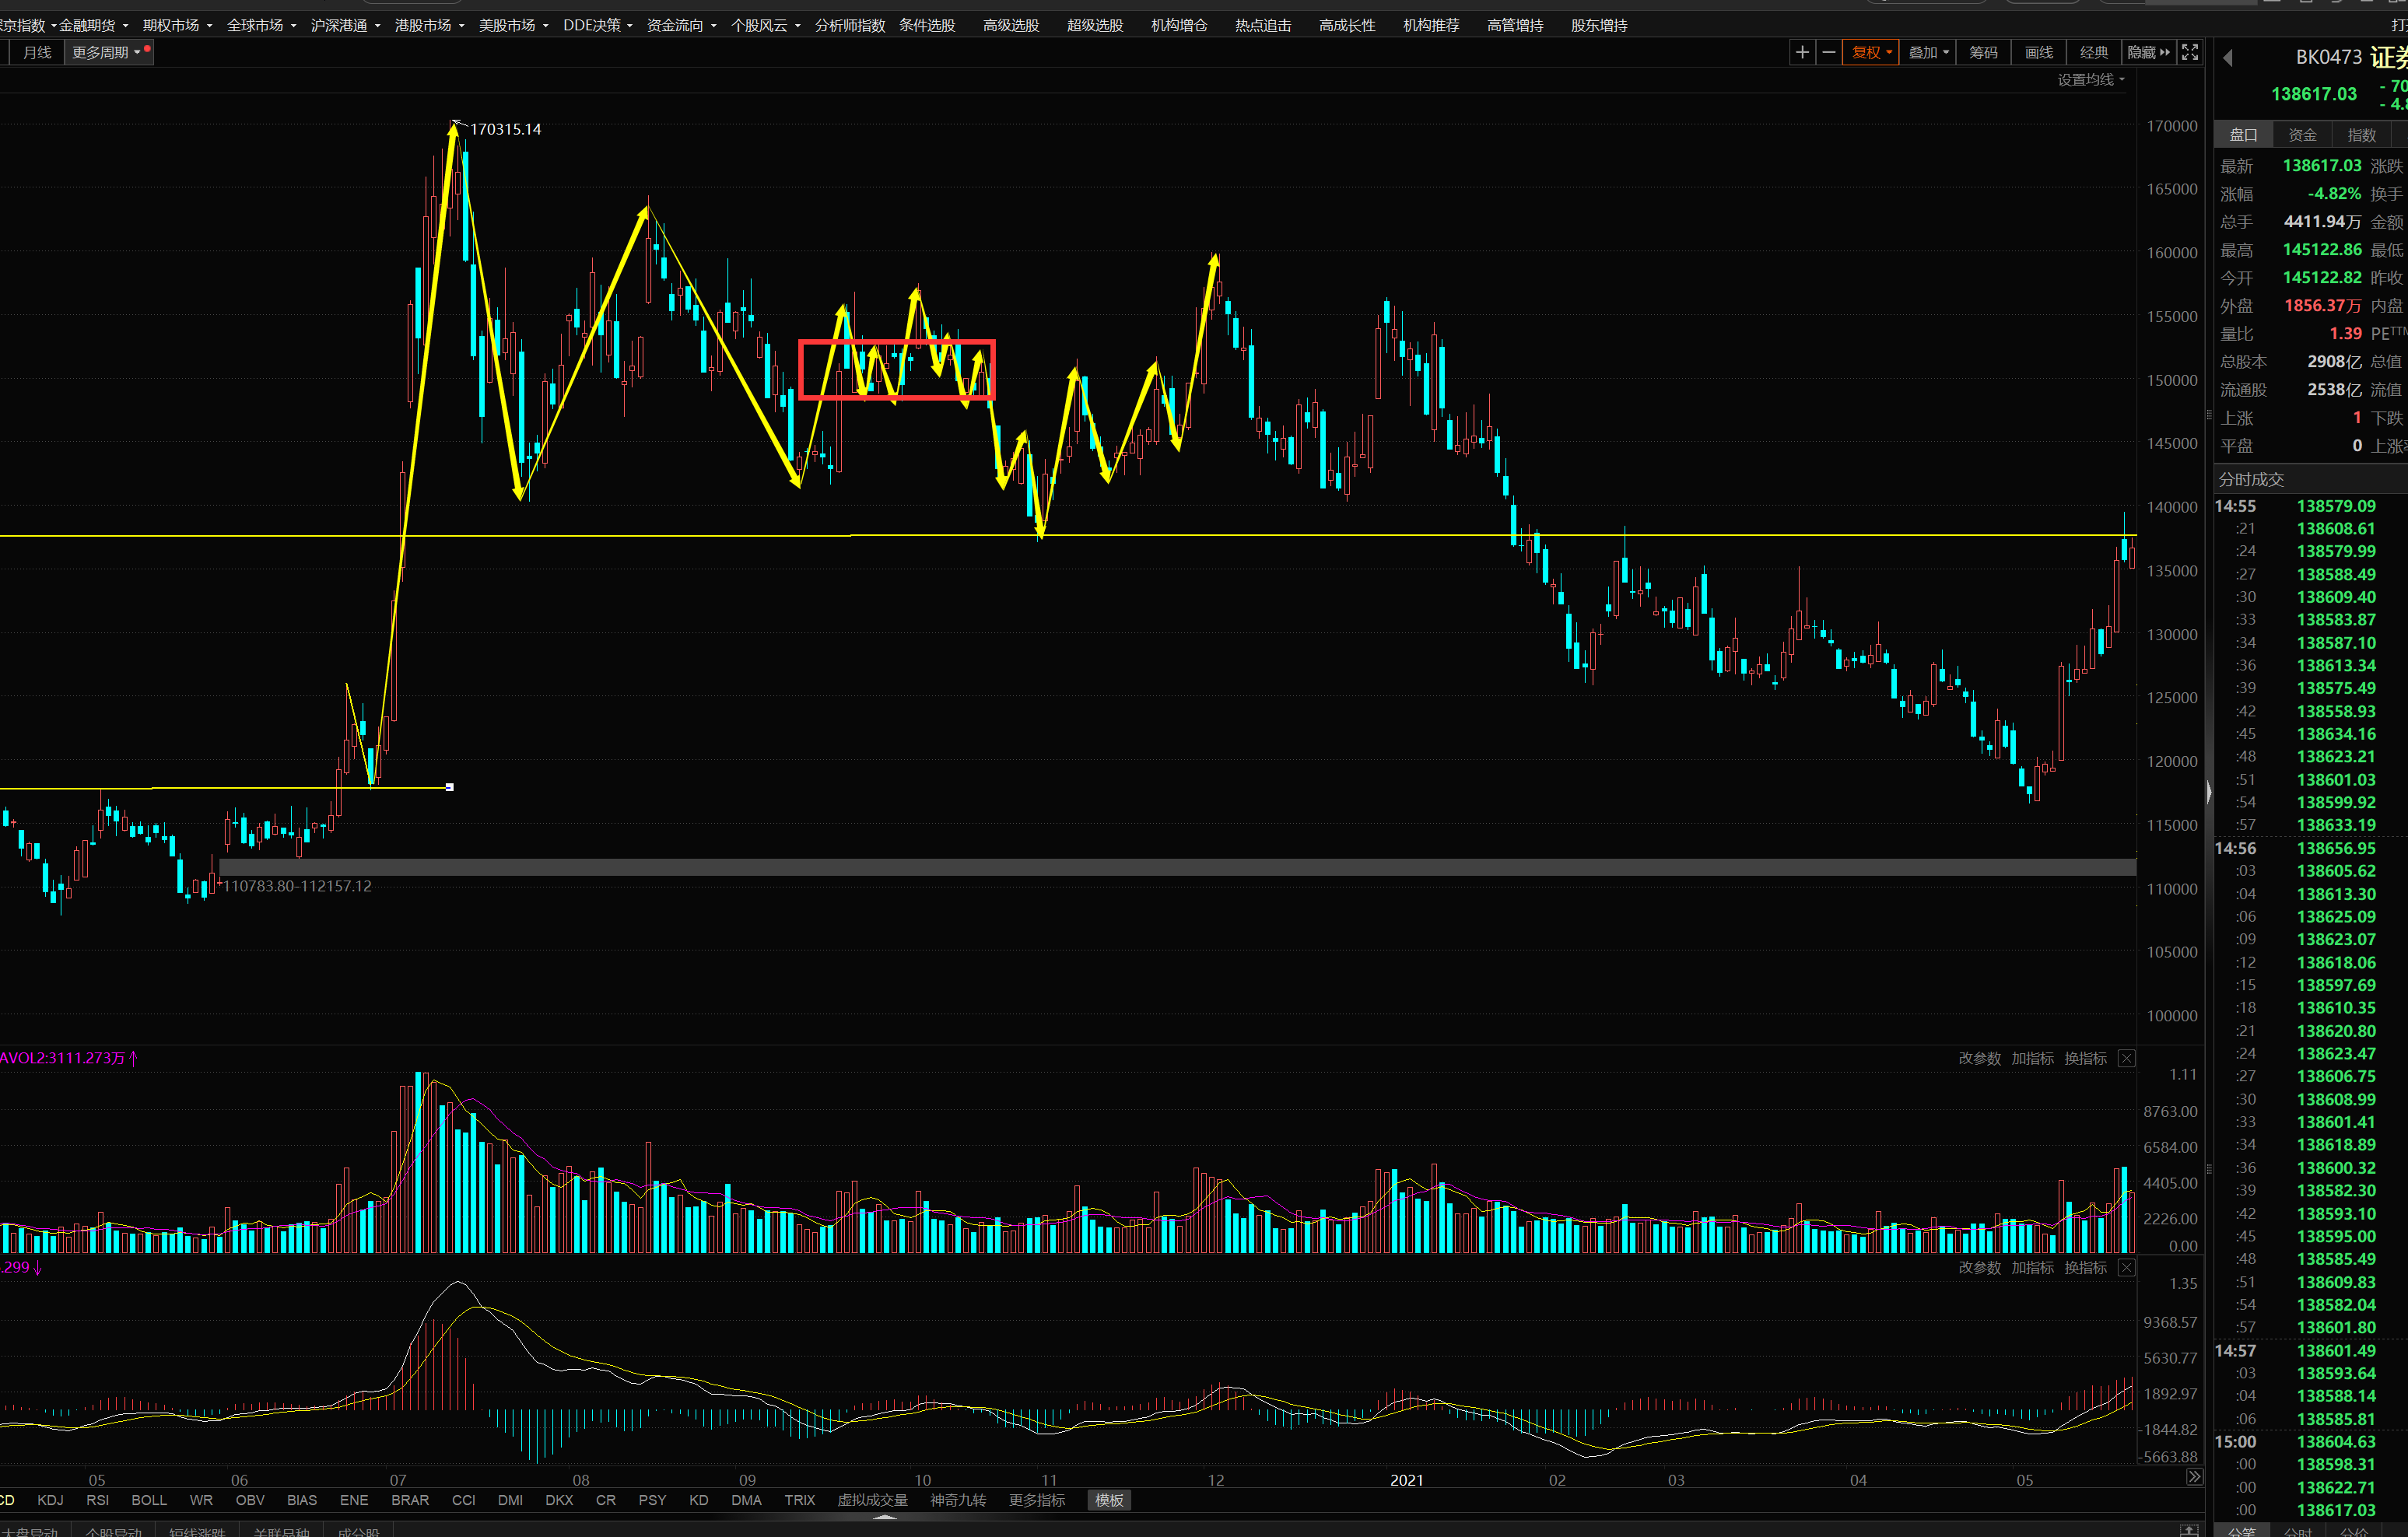Expand 期权市场 menu
The image size is (2408, 1537).
177,25
